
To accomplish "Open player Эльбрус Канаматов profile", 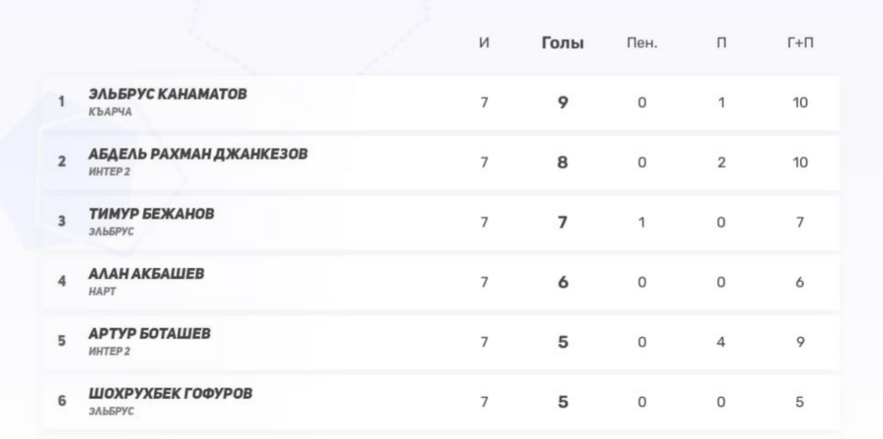I will pos(167,94).
